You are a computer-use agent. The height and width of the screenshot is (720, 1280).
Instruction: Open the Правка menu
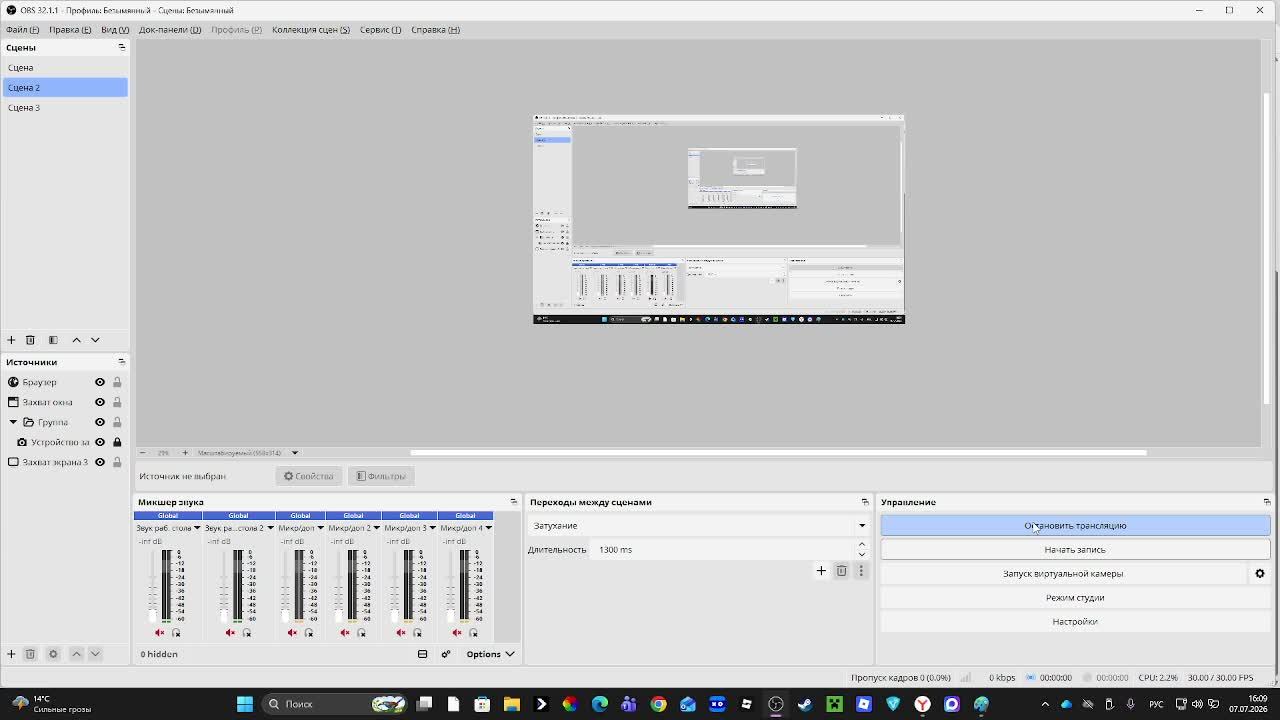(x=70, y=29)
